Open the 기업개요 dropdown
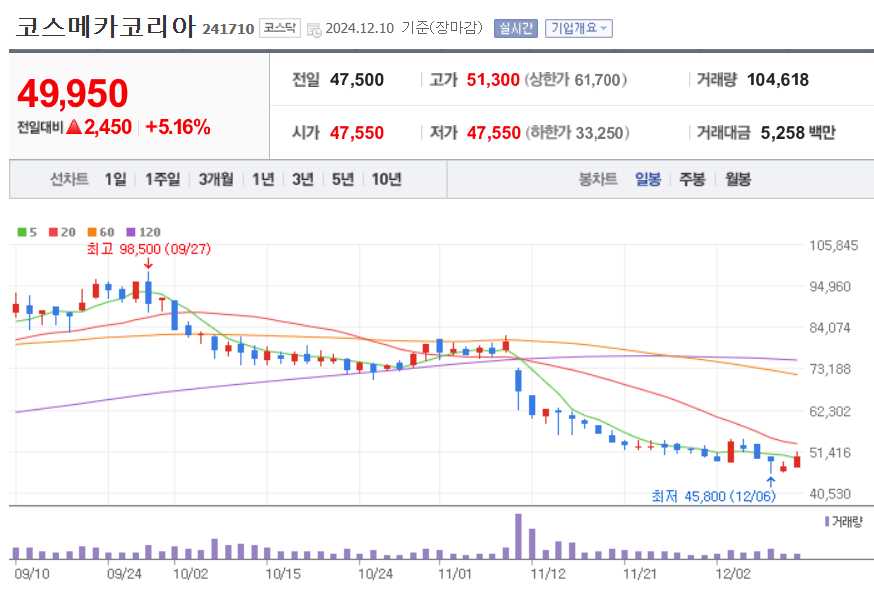The width and height of the screenshot is (874, 597). point(579,28)
